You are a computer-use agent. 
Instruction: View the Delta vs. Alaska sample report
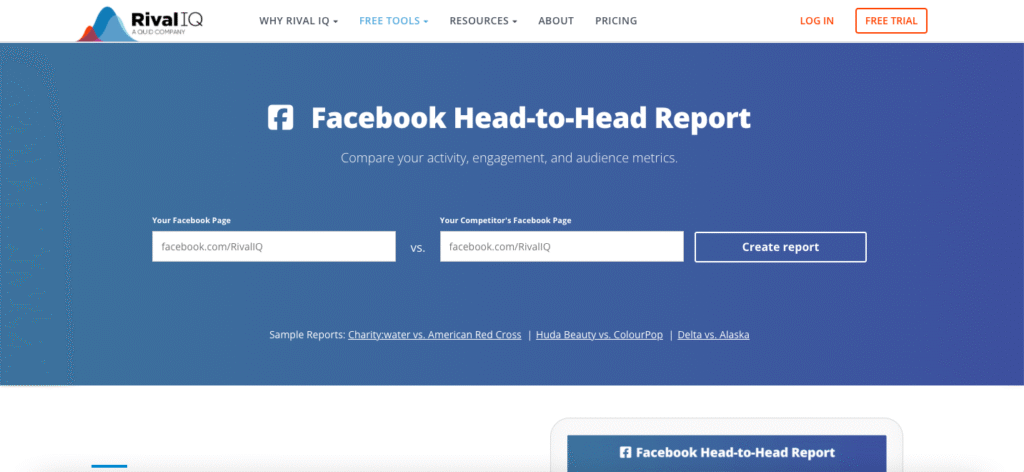click(713, 335)
